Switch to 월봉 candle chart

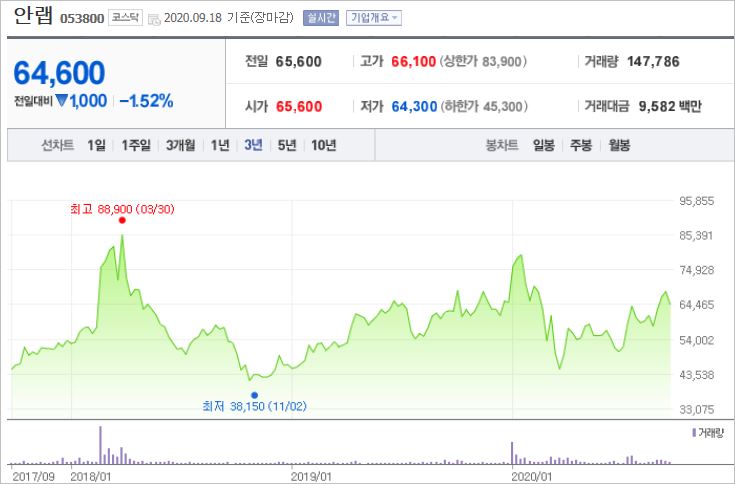click(619, 145)
